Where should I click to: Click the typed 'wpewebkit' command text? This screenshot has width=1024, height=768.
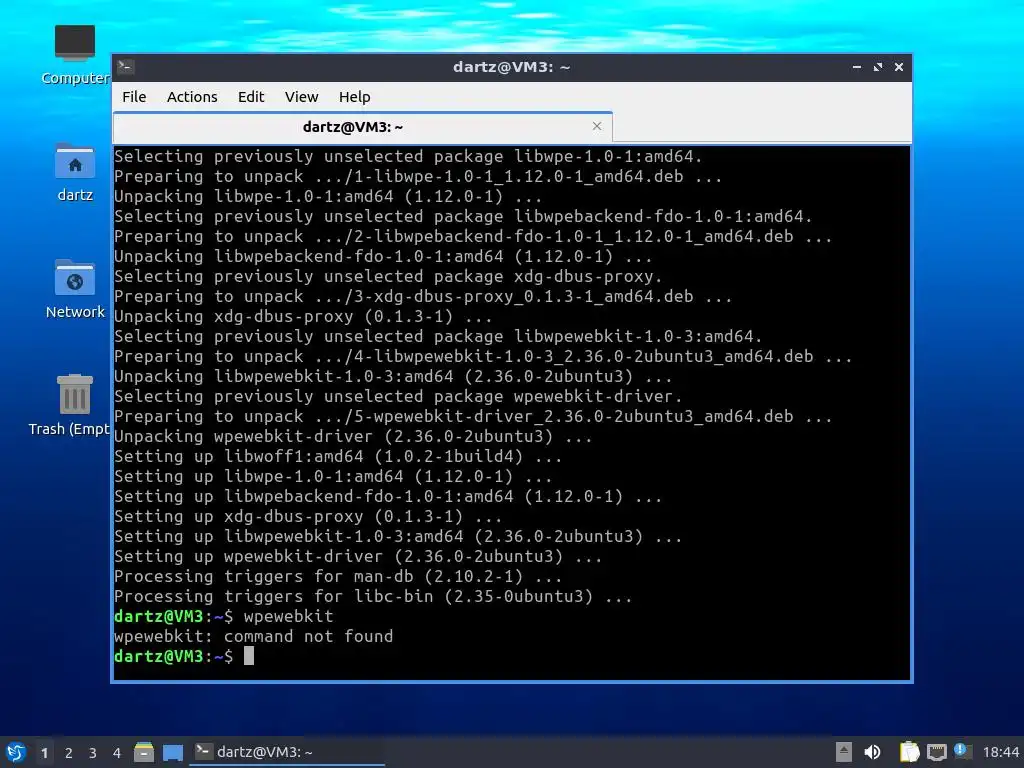(288, 616)
